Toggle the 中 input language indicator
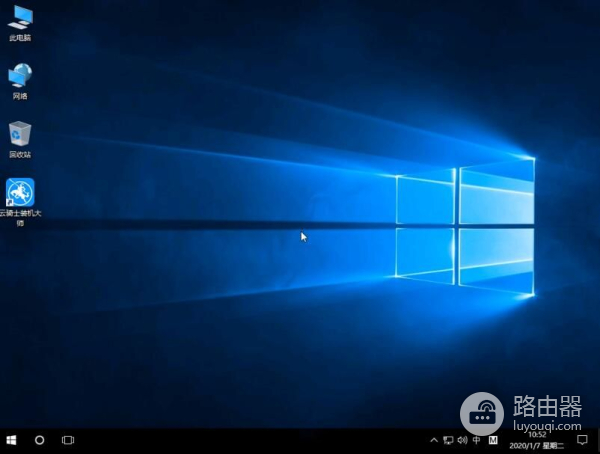The image size is (600, 454). [476, 440]
